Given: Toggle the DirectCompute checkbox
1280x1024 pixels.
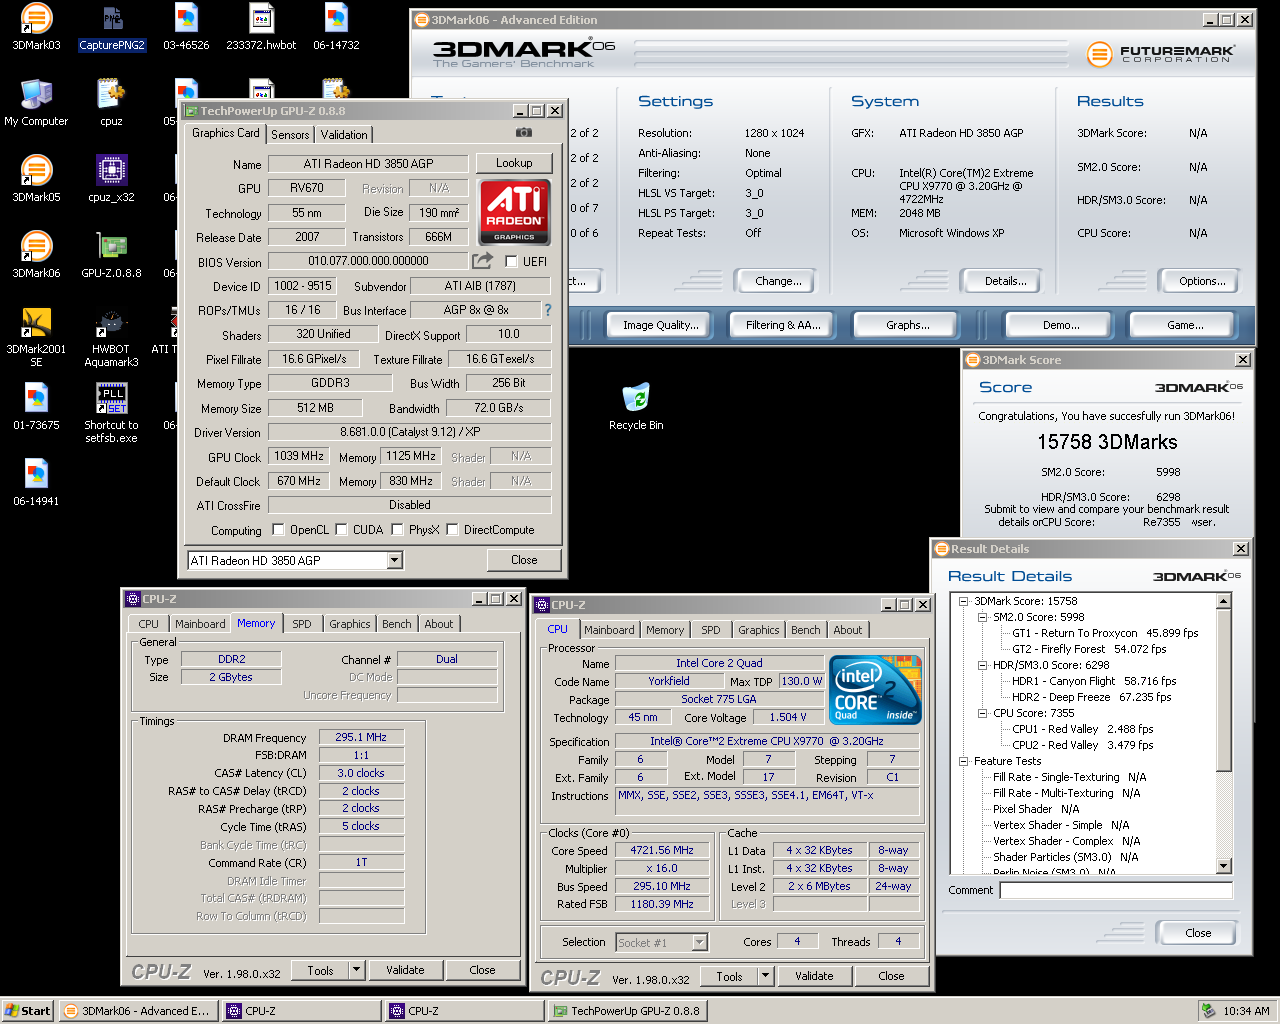Looking at the screenshot, I should 452,530.
